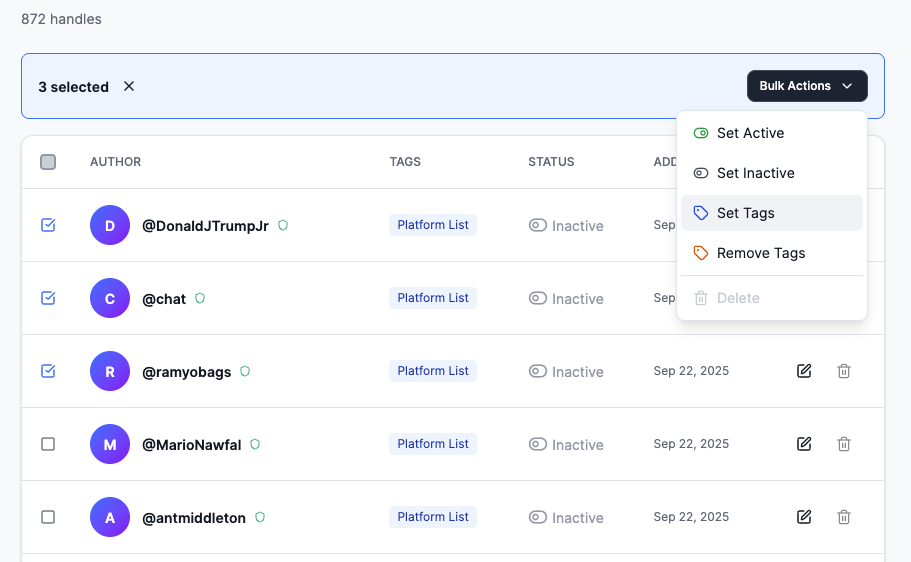Viewport: 911px width, 562px height.
Task: Click the shield badge next to @MarioNawfal
Action: pos(255,444)
